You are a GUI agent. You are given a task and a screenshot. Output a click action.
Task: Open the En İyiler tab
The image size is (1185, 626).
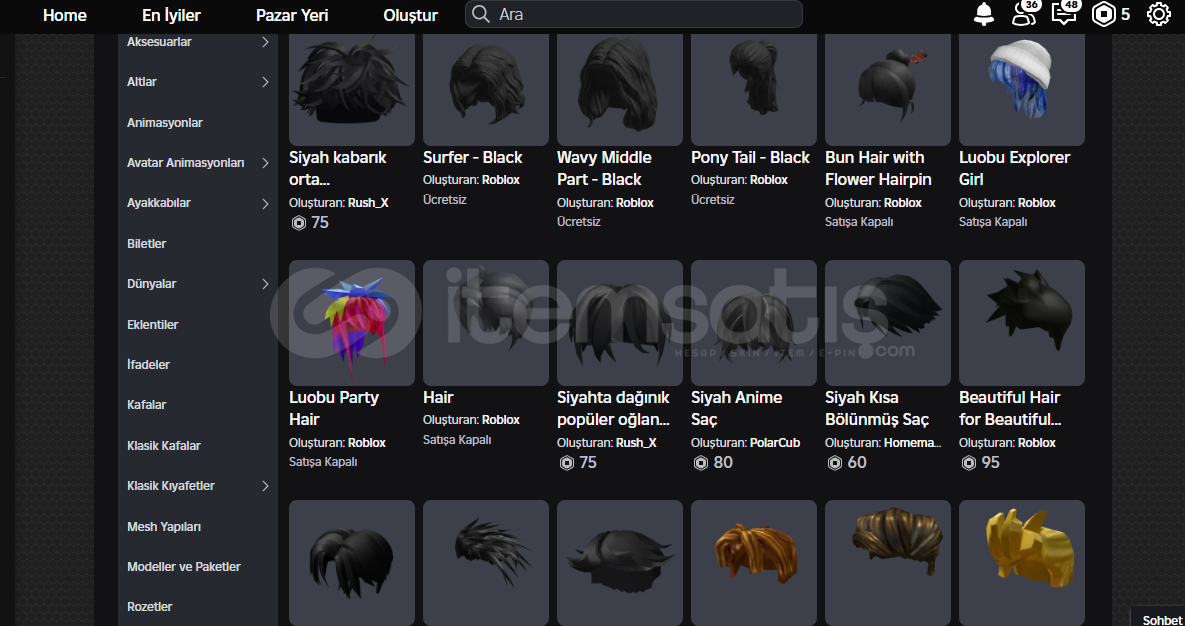(171, 15)
